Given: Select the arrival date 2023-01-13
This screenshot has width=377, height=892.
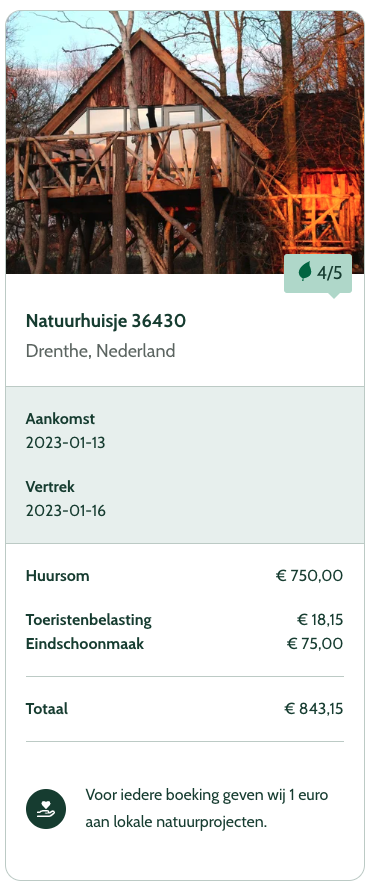Looking at the screenshot, I should (65, 443).
